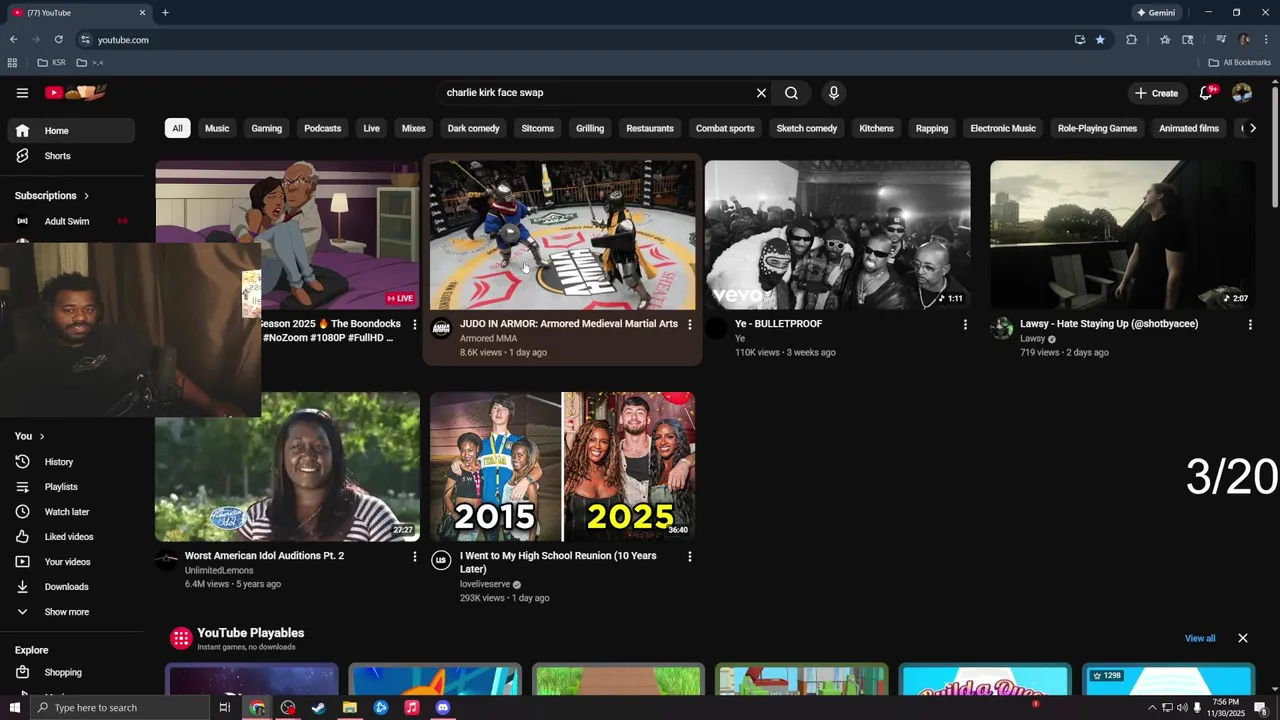This screenshot has width=1280, height=720.
Task: Open Watch later in the sidebar
Action: click(x=70, y=512)
